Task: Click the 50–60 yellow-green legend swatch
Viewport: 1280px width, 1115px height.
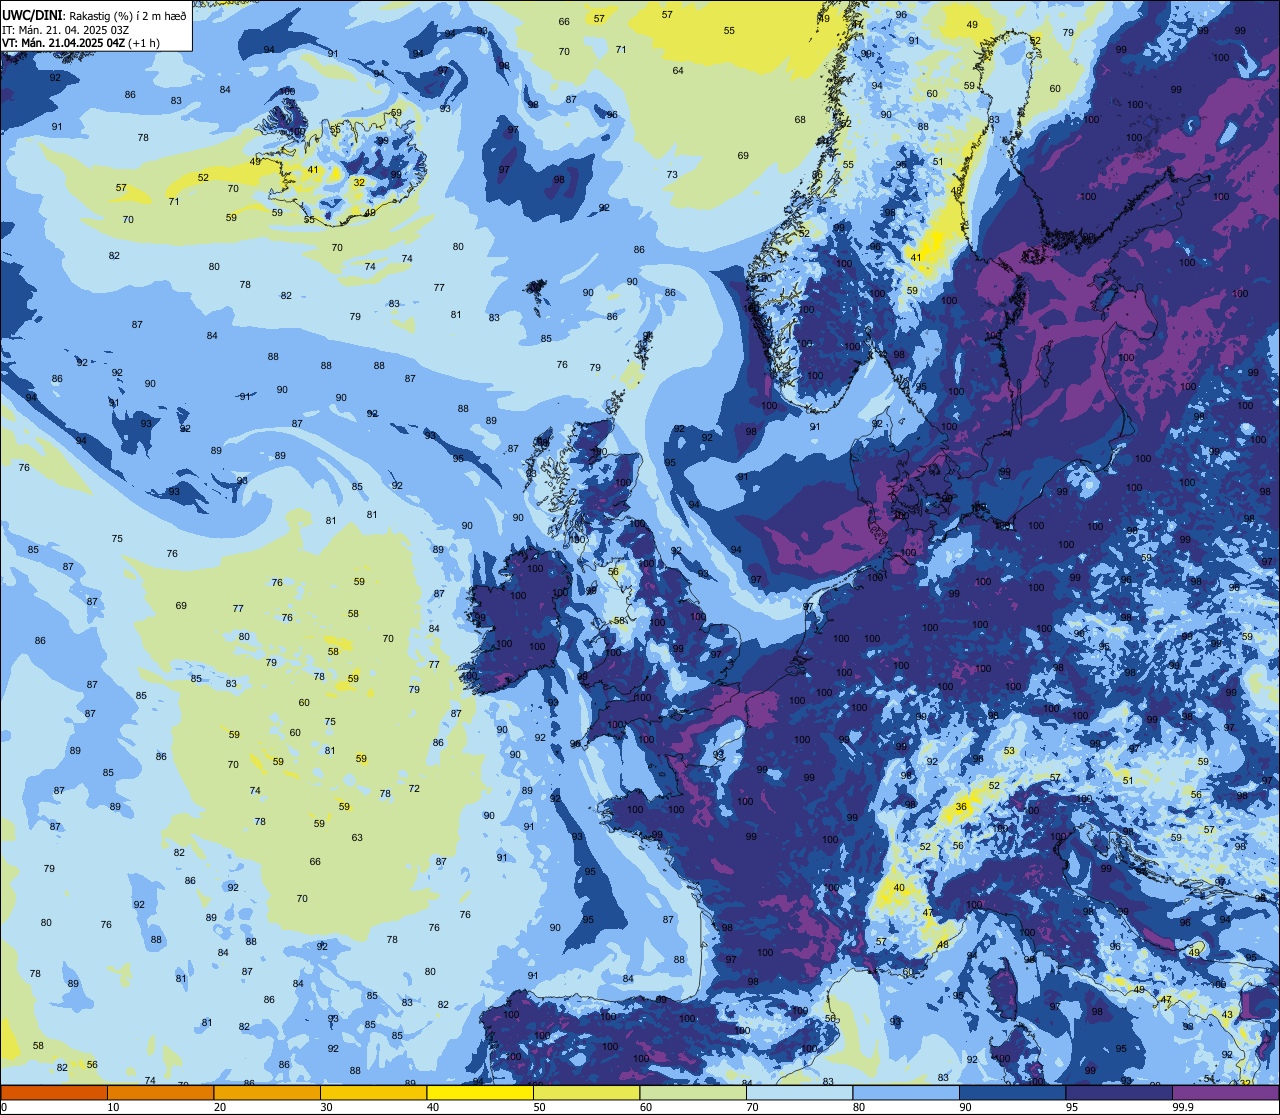Action: (586, 1092)
